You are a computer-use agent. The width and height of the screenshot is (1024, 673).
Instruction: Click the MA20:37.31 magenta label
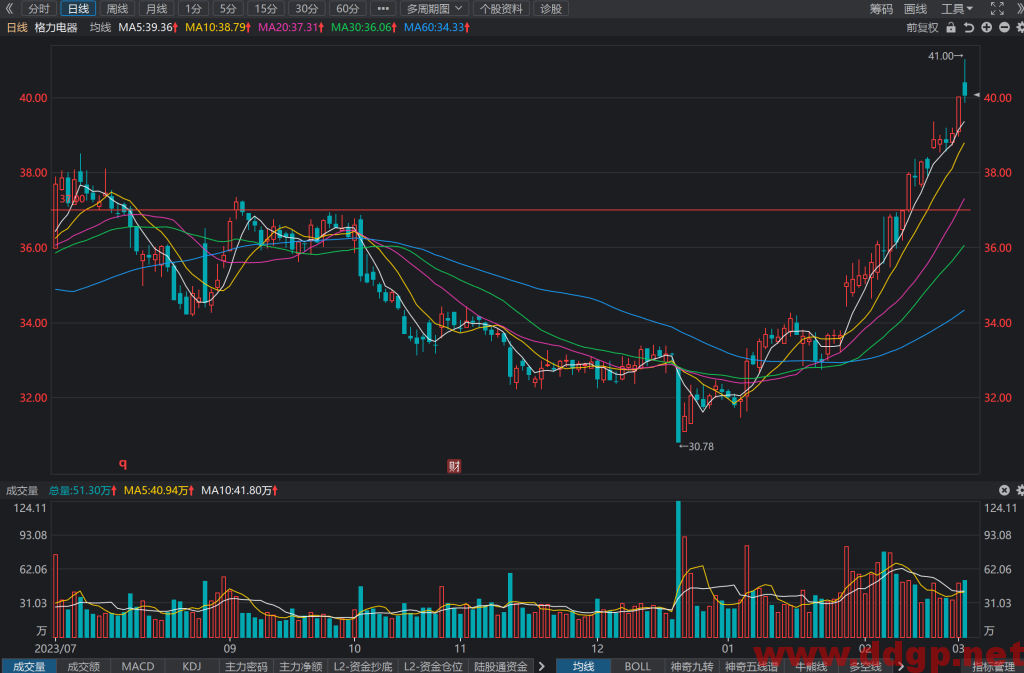pos(291,27)
